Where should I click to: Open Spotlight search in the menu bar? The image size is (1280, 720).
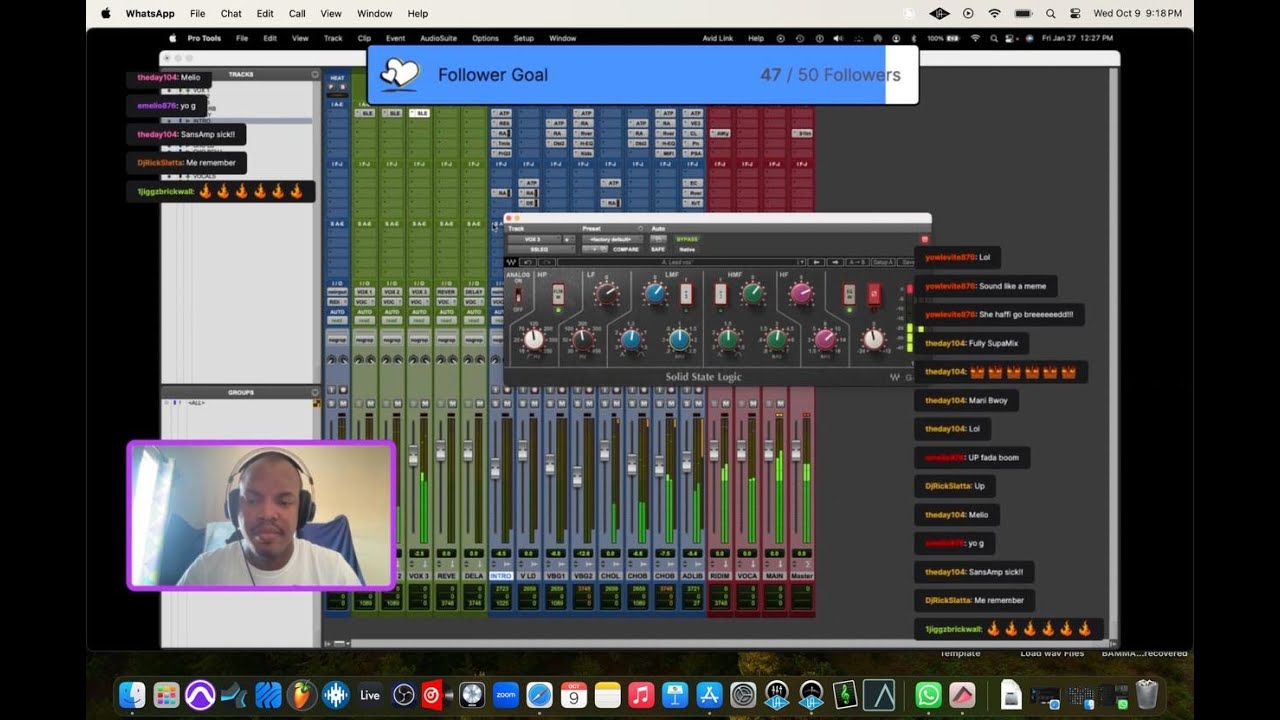(1050, 13)
